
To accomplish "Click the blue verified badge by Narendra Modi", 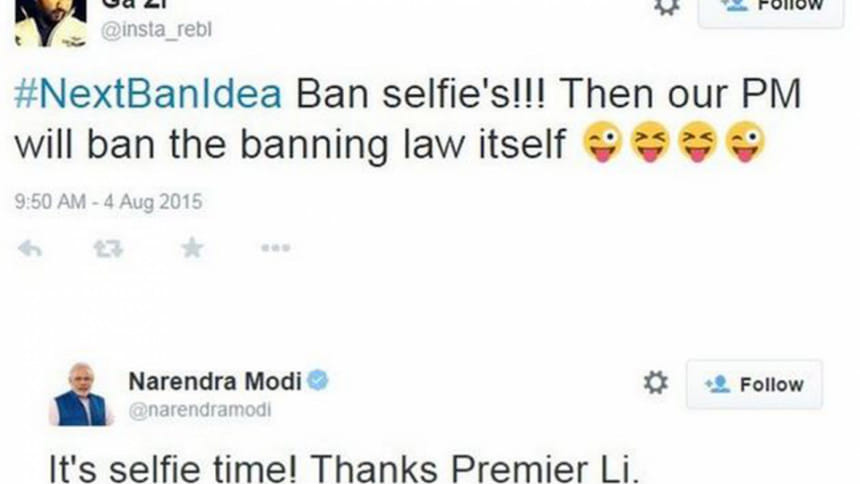I will coord(318,380).
